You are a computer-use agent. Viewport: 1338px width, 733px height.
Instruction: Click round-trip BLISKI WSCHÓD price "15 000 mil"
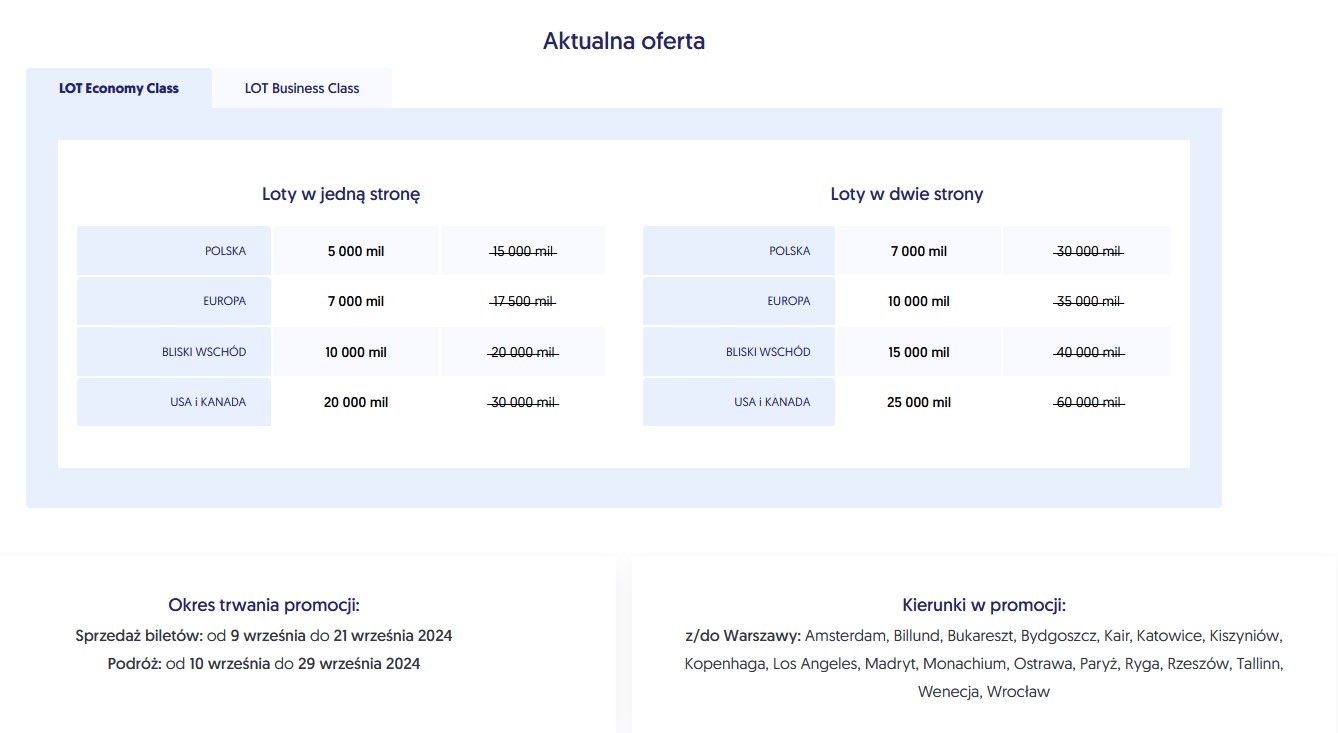coord(919,352)
